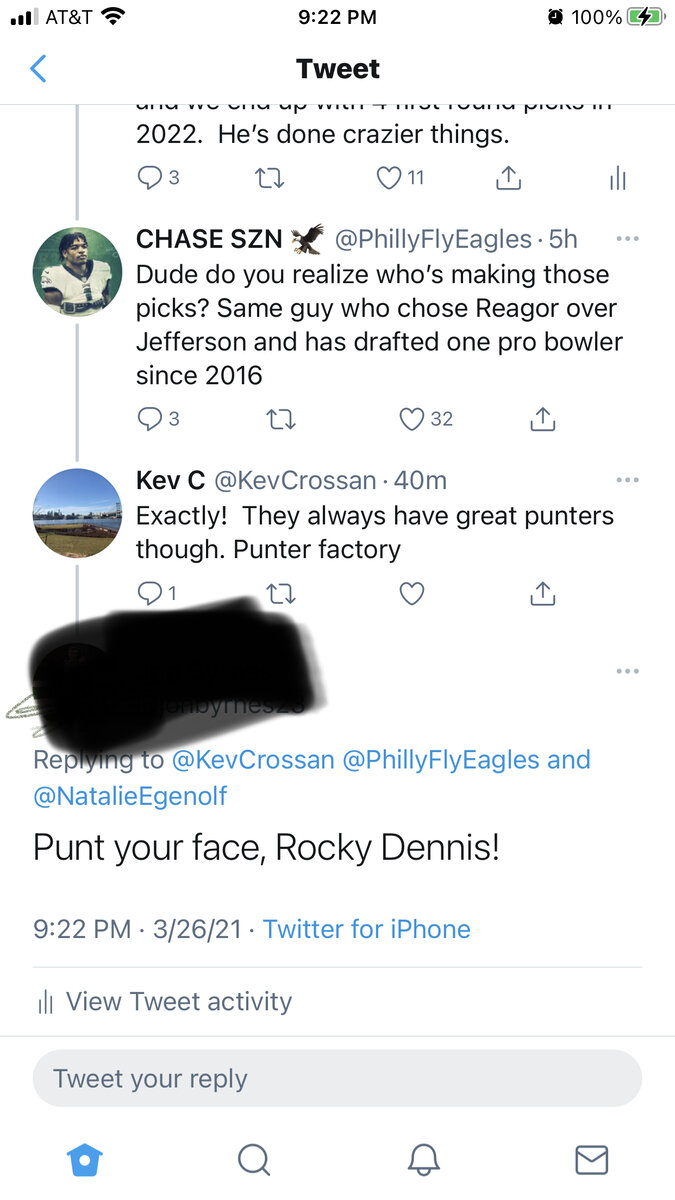
Task: Reply to CHASE SZN's tweet
Action: coord(150,420)
